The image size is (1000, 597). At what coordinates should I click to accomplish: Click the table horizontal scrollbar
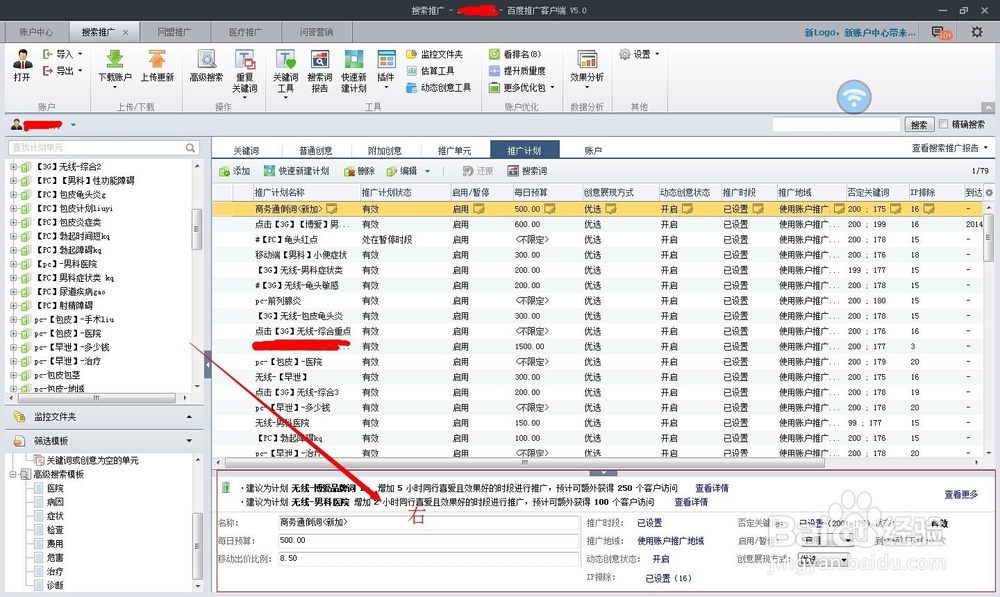tap(525, 462)
